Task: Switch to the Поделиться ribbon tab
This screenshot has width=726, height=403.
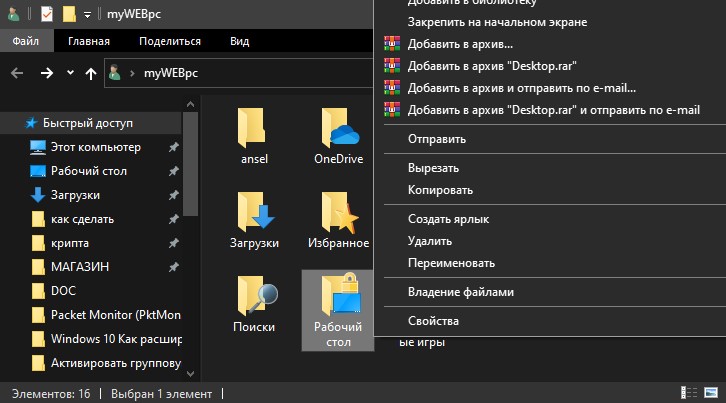Action: [170, 41]
